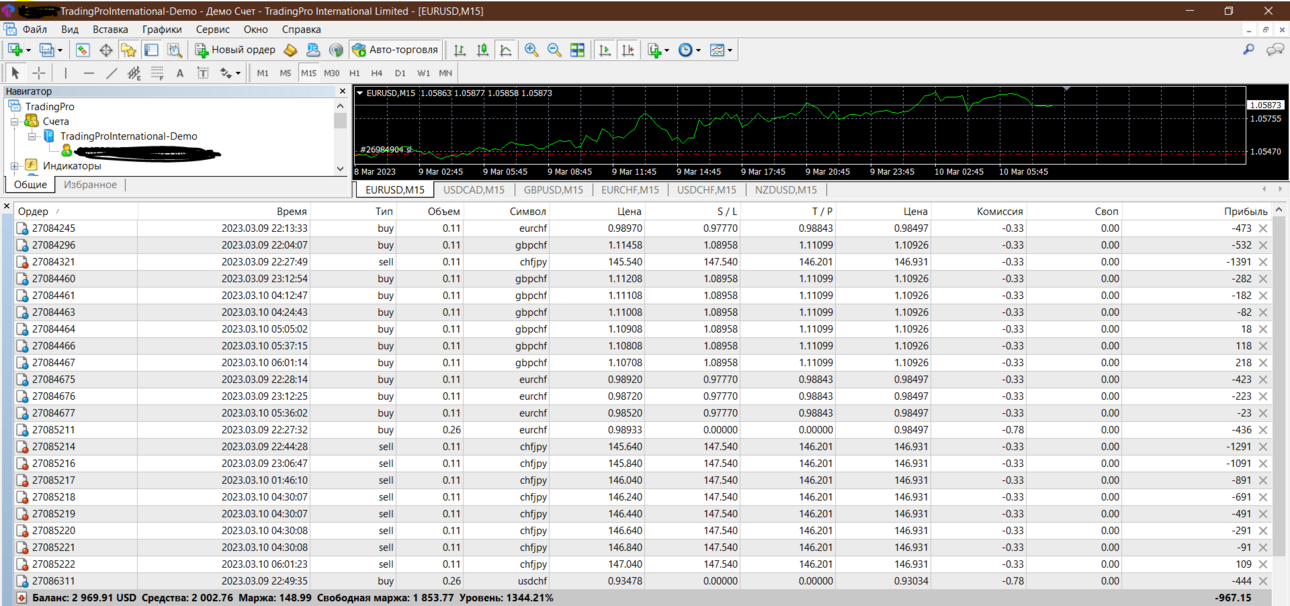This screenshot has height=606, width=1290.
Task: Switch to the GBPUSD,M15 chart tab
Action: 553,189
